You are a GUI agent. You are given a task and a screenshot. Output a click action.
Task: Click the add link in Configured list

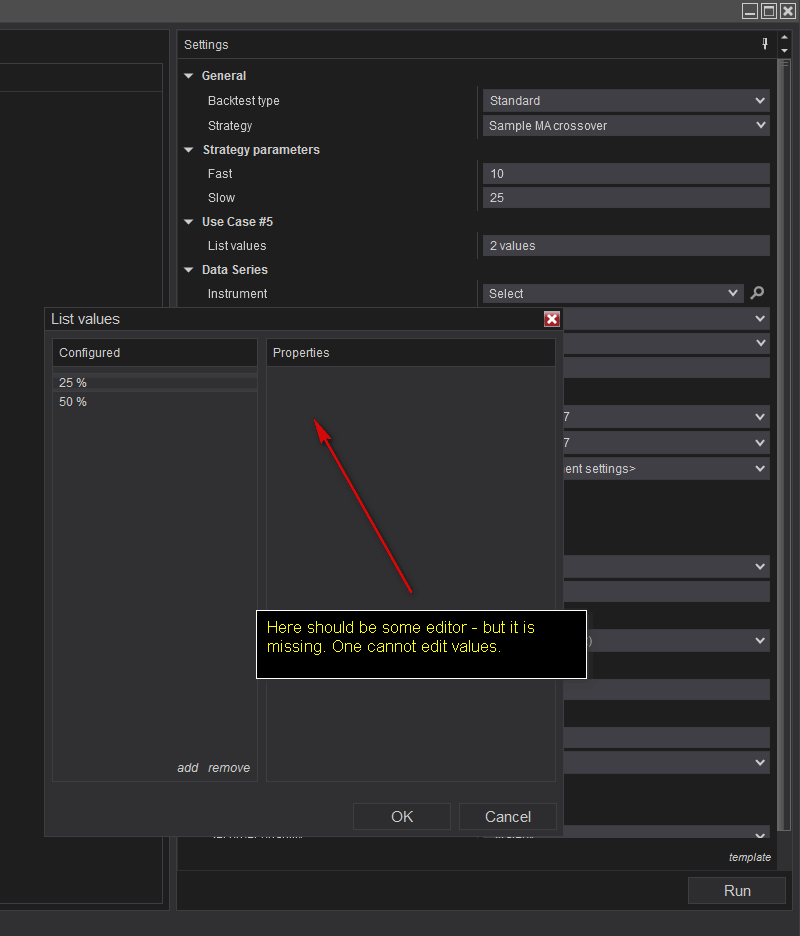point(187,768)
